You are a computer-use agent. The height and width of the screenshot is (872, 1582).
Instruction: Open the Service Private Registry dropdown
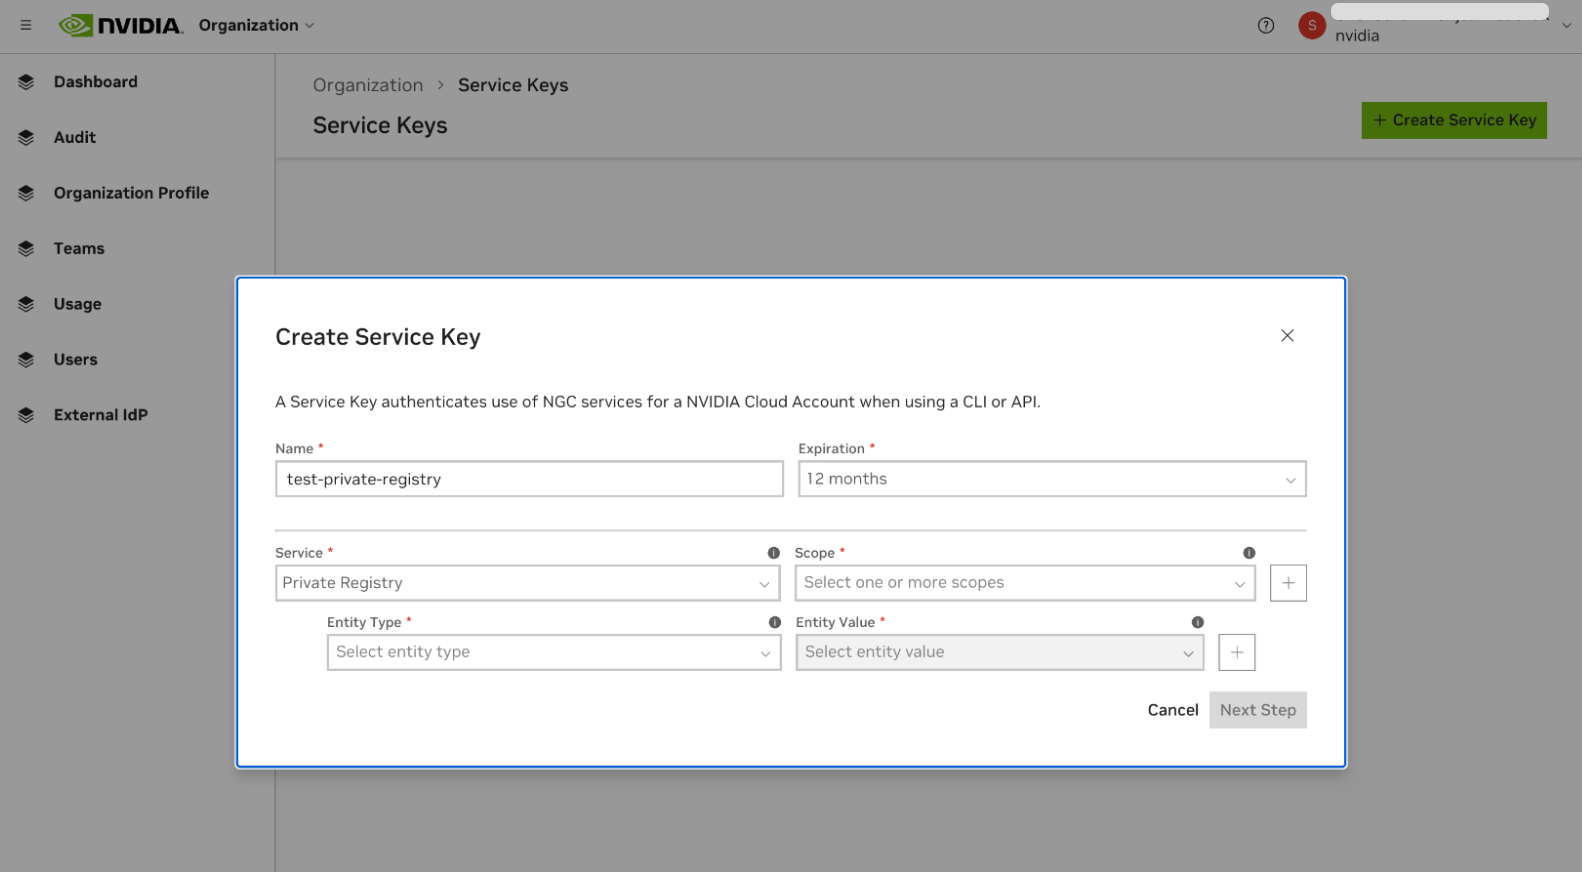click(528, 583)
